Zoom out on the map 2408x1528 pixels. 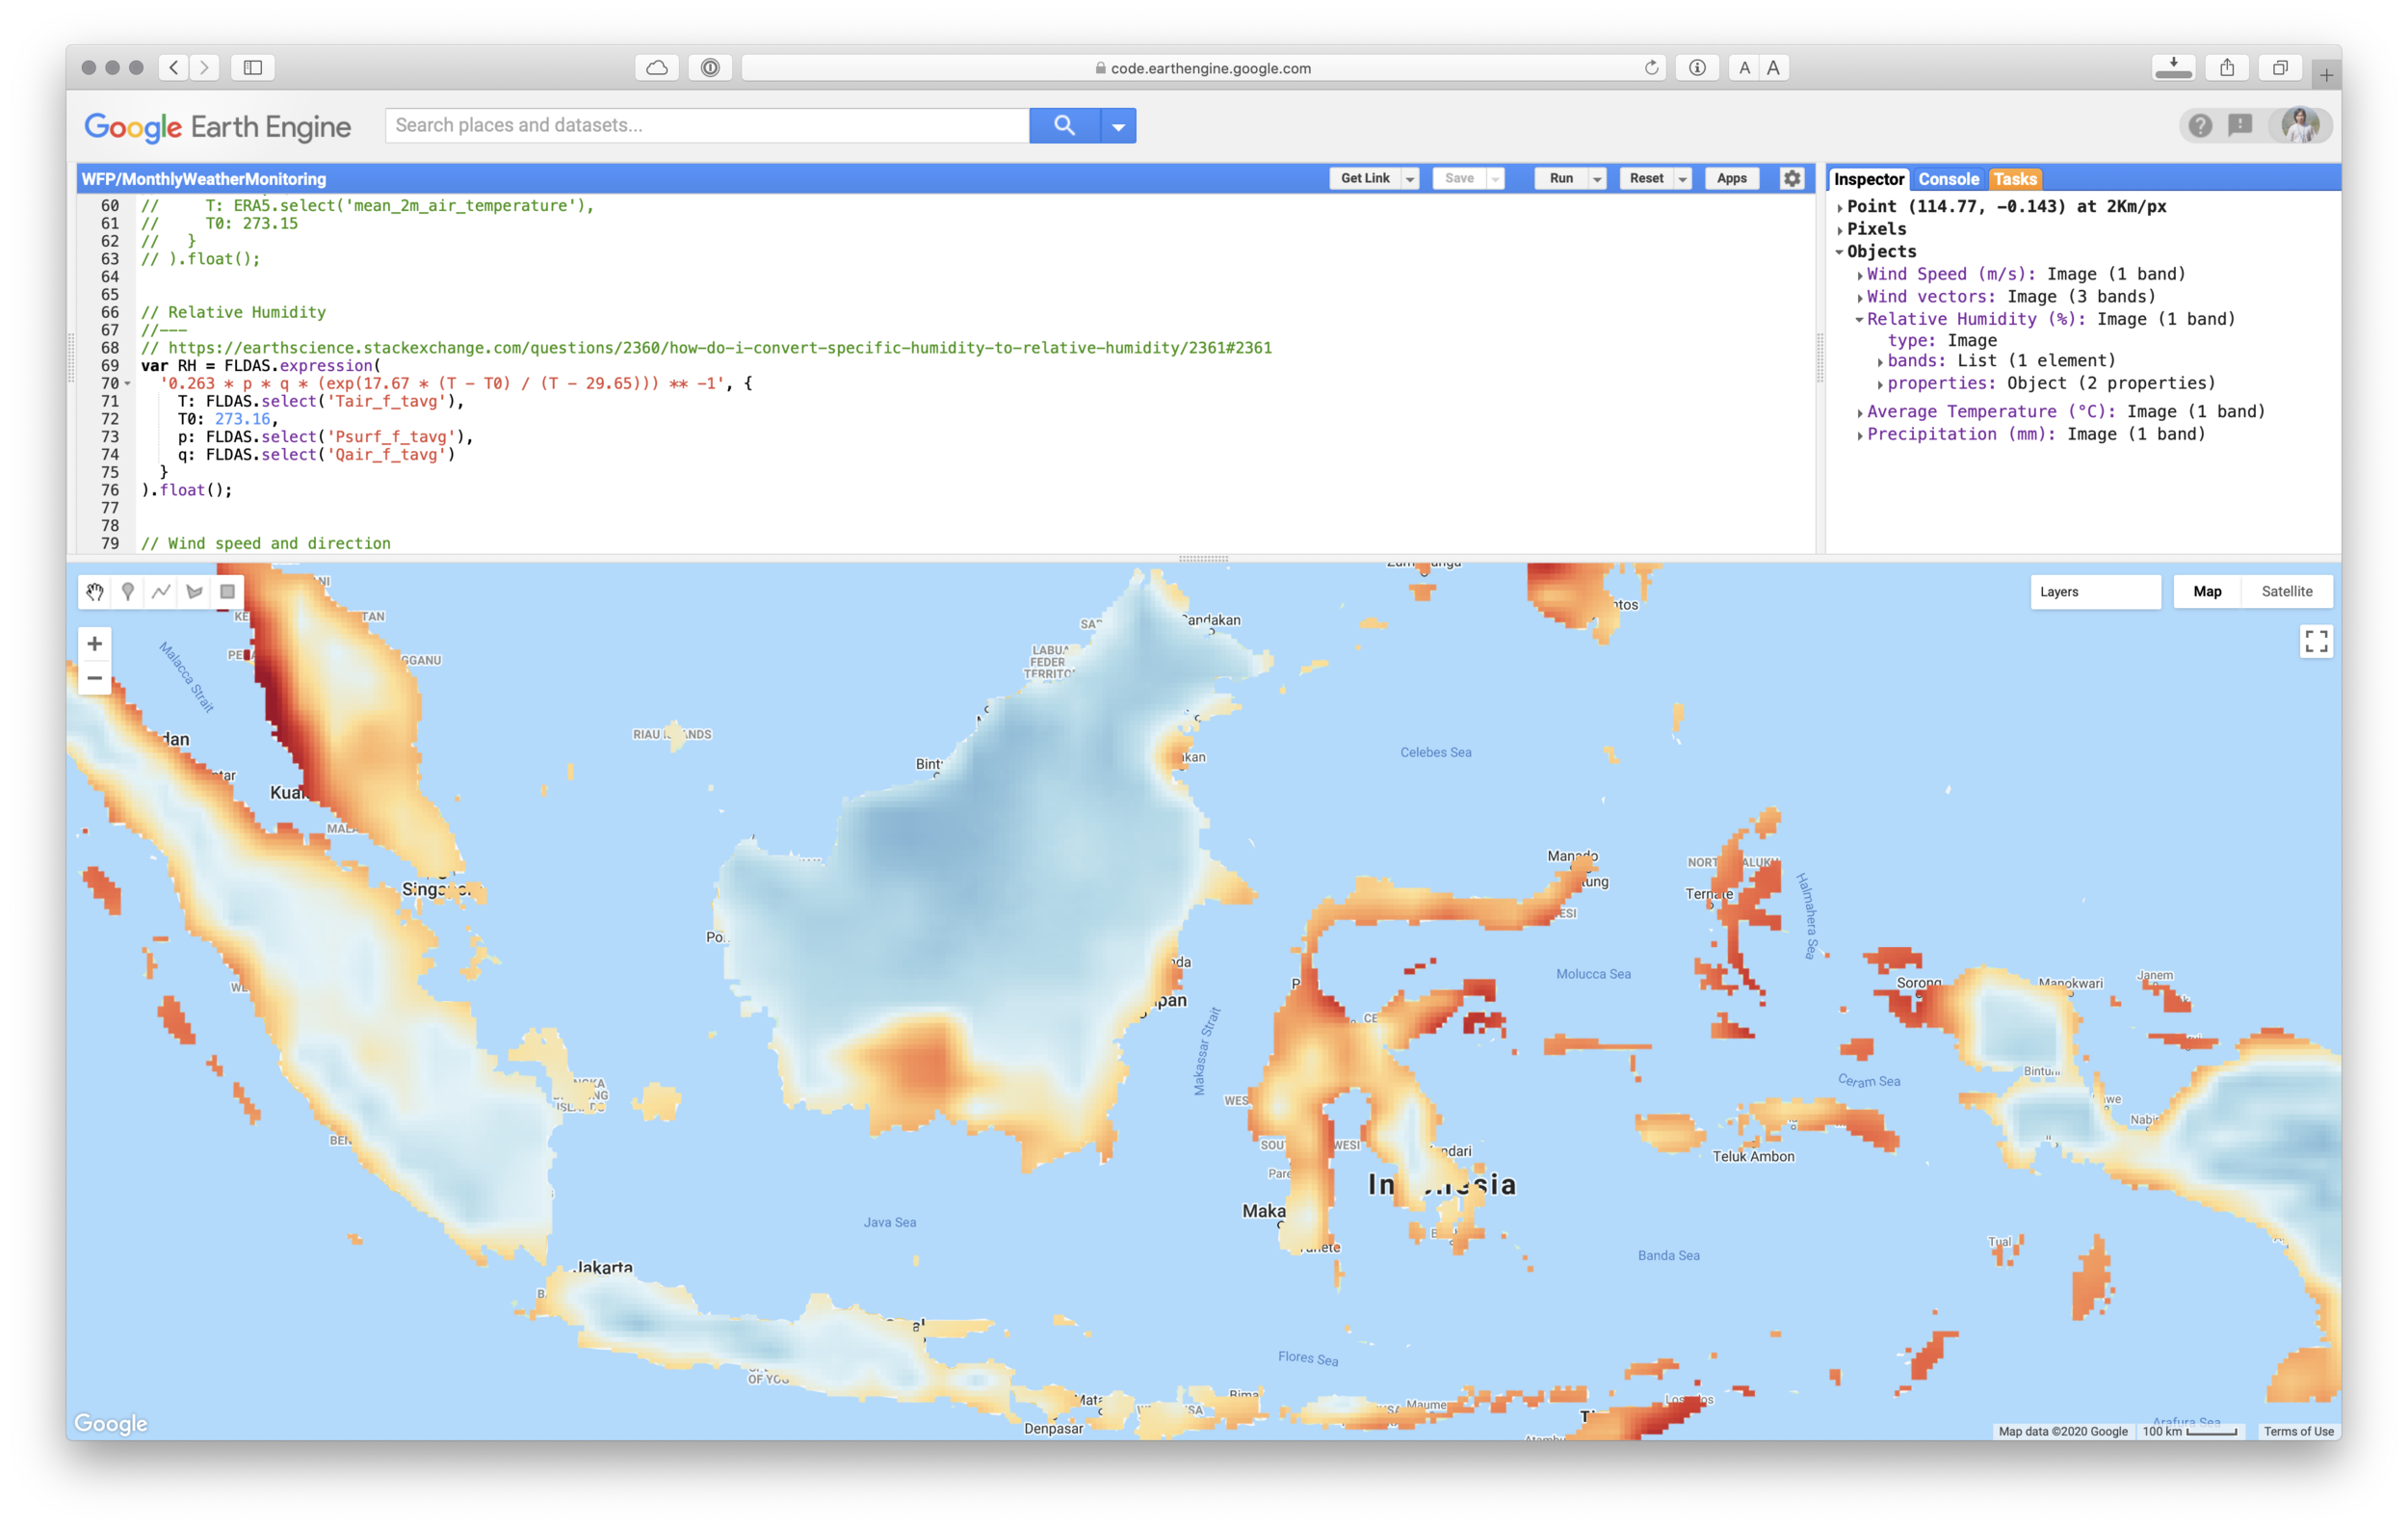pyautogui.click(x=95, y=678)
